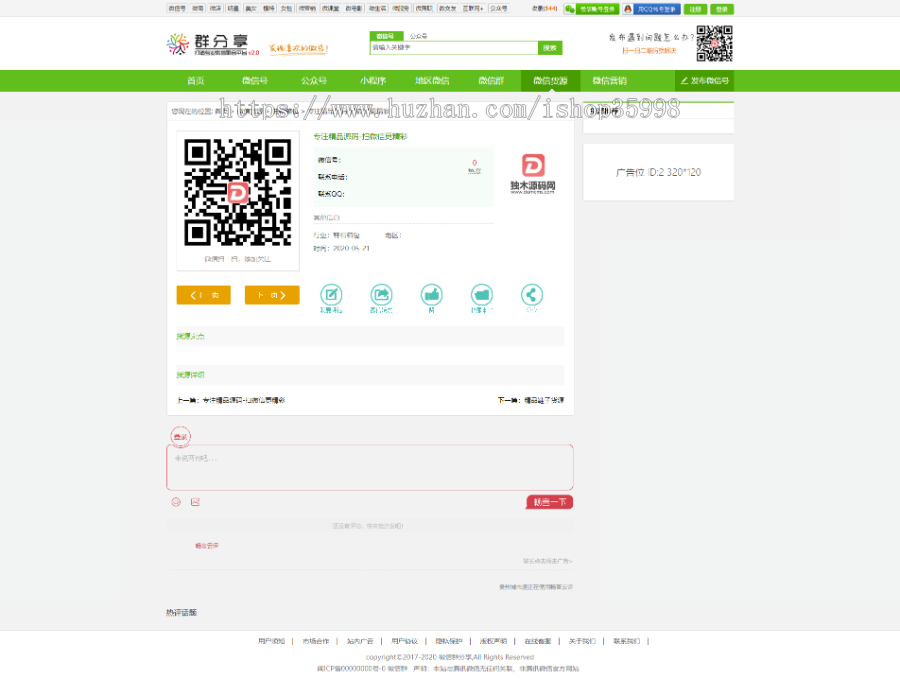Open the 微信营销 category menu
Screen dimensions: 900x679
click(612, 81)
